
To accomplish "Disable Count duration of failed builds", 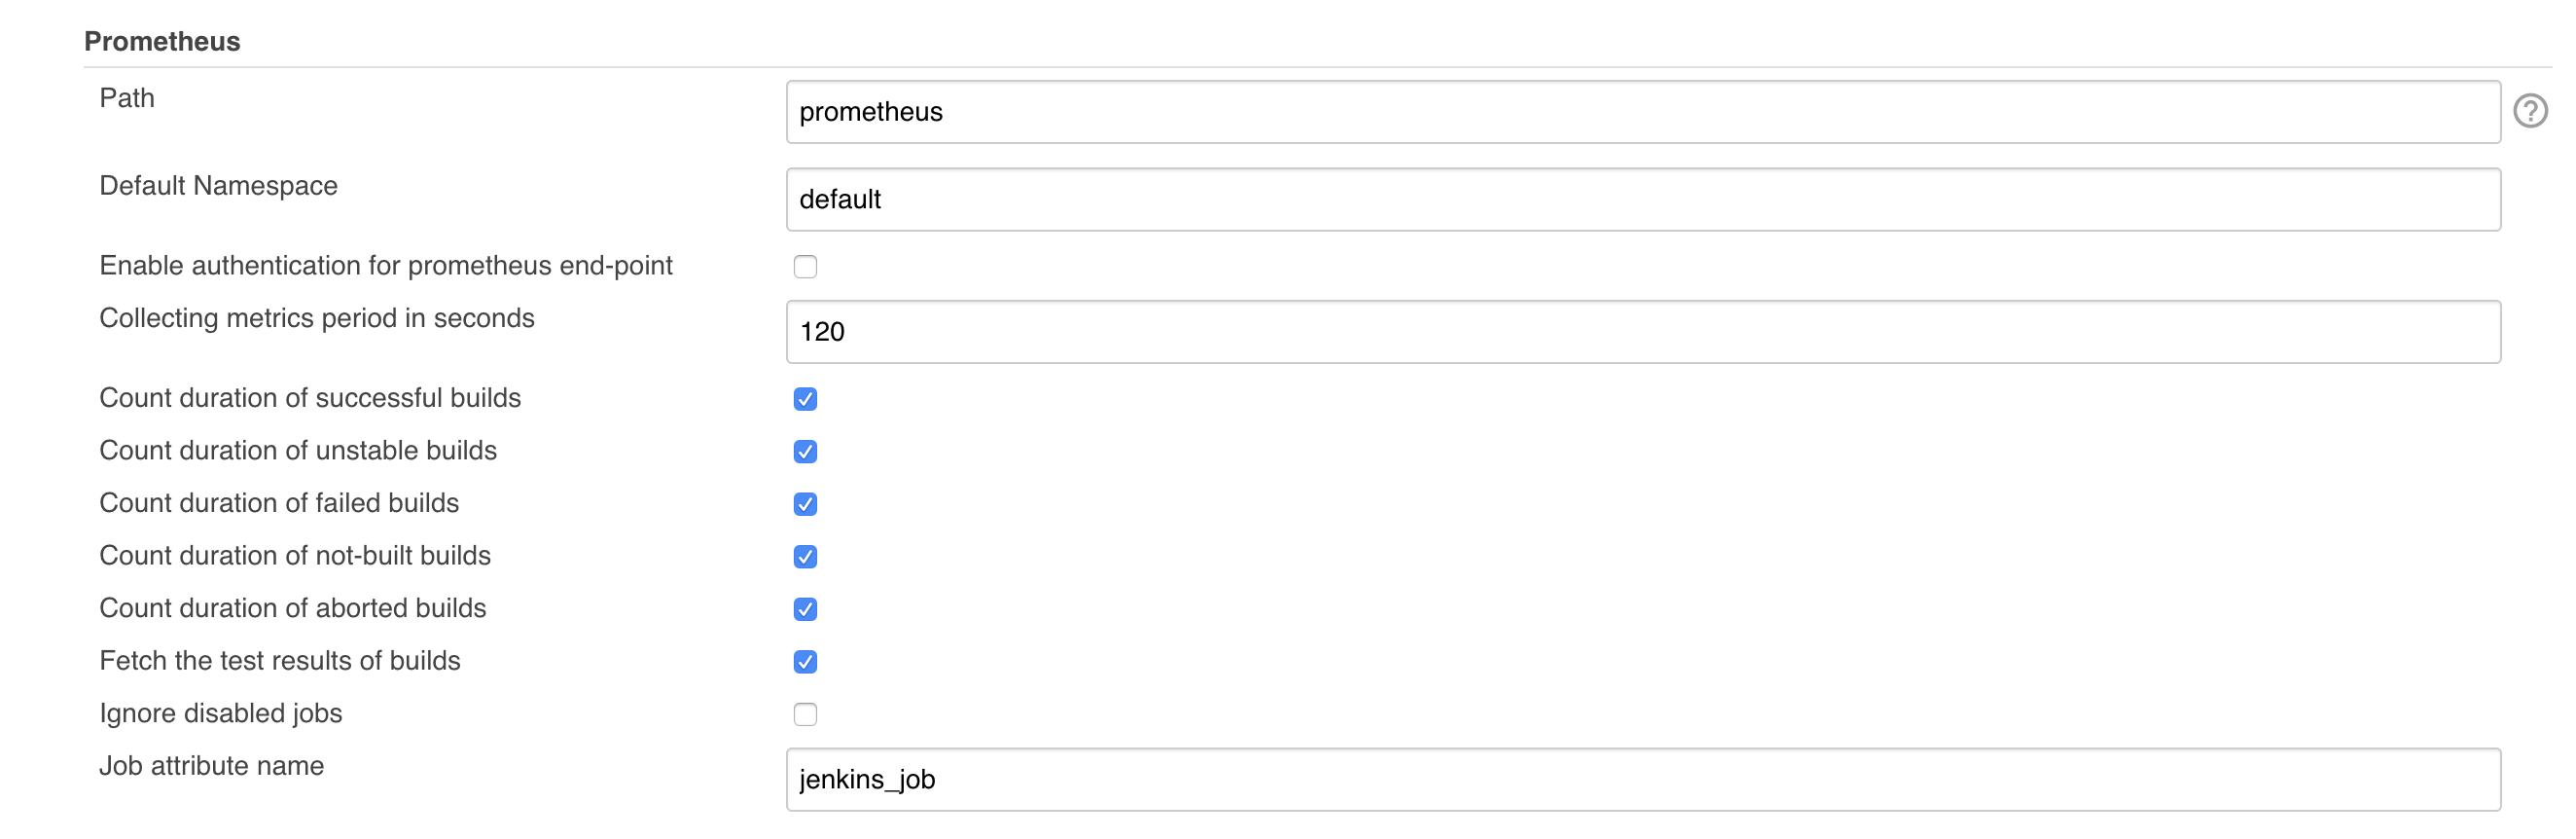I will [x=805, y=504].
